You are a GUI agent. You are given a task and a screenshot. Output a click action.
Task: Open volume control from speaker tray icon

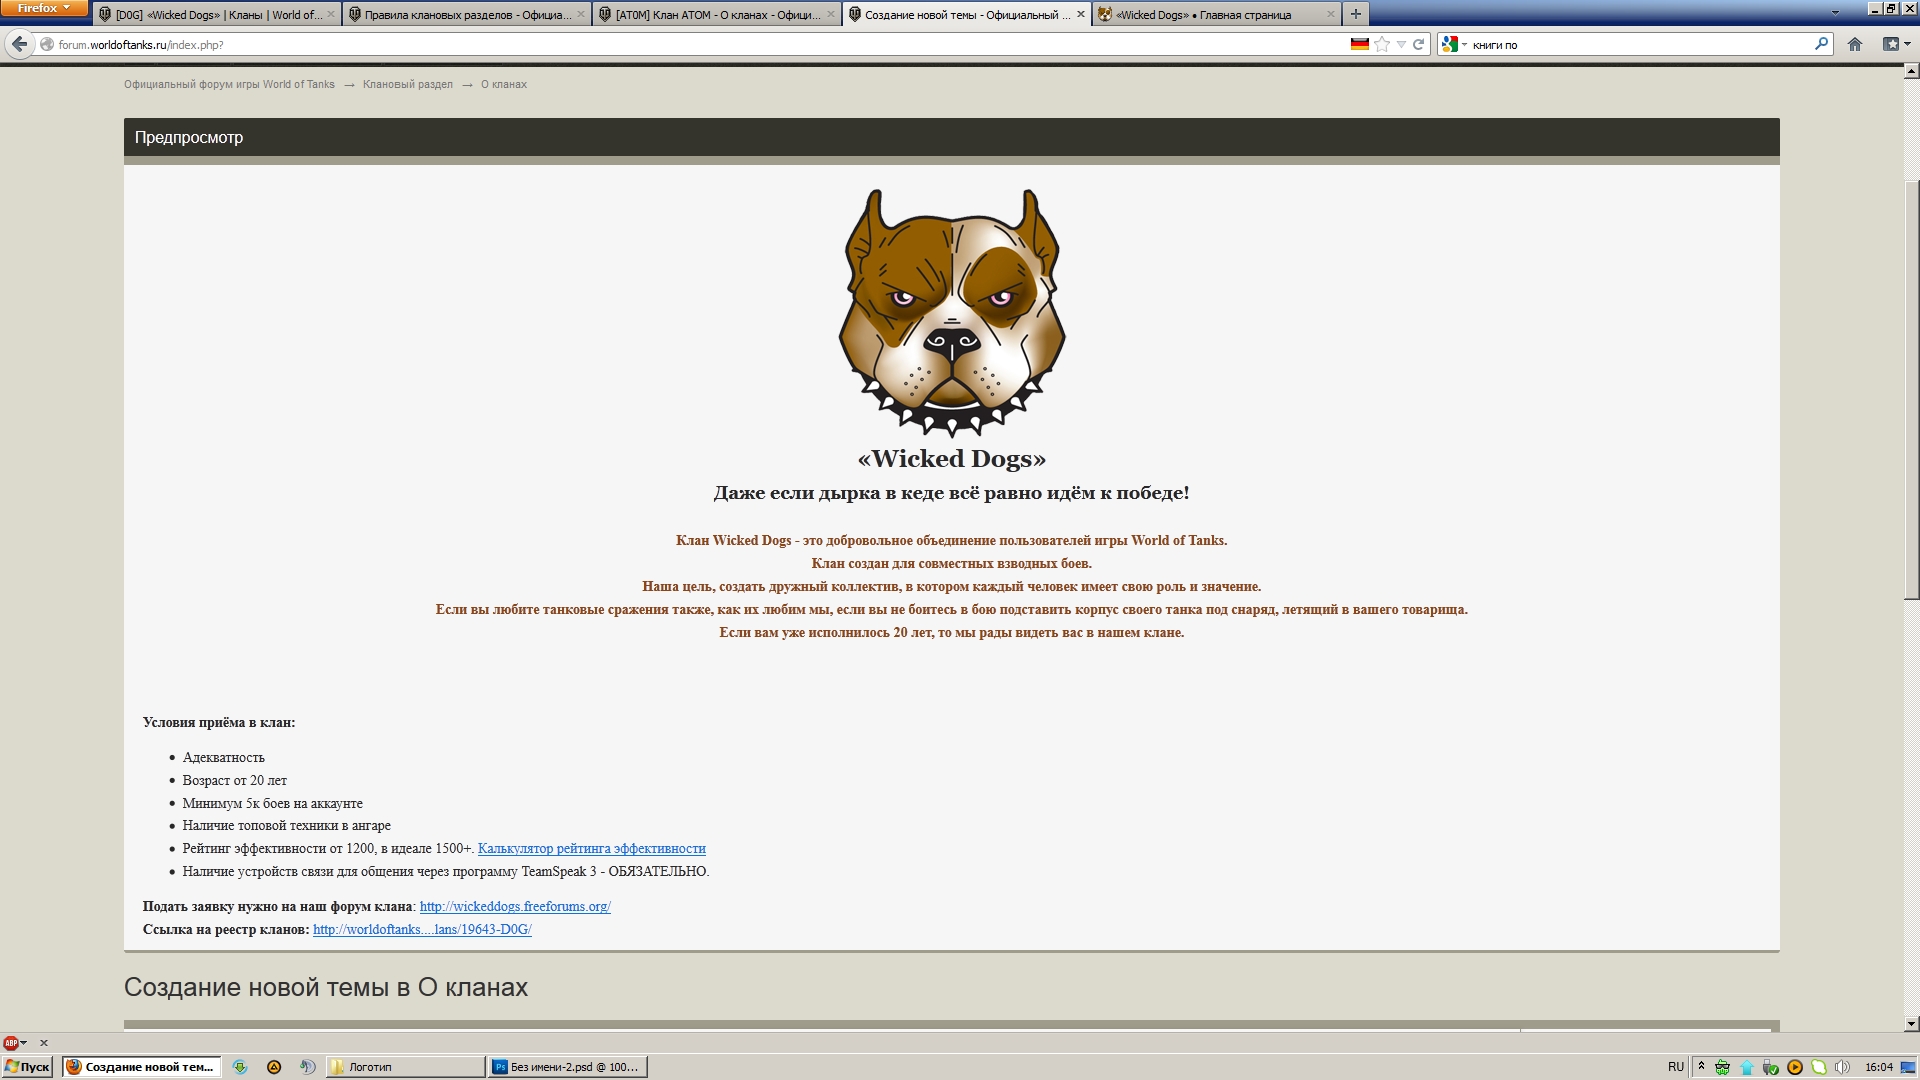(x=1843, y=1067)
